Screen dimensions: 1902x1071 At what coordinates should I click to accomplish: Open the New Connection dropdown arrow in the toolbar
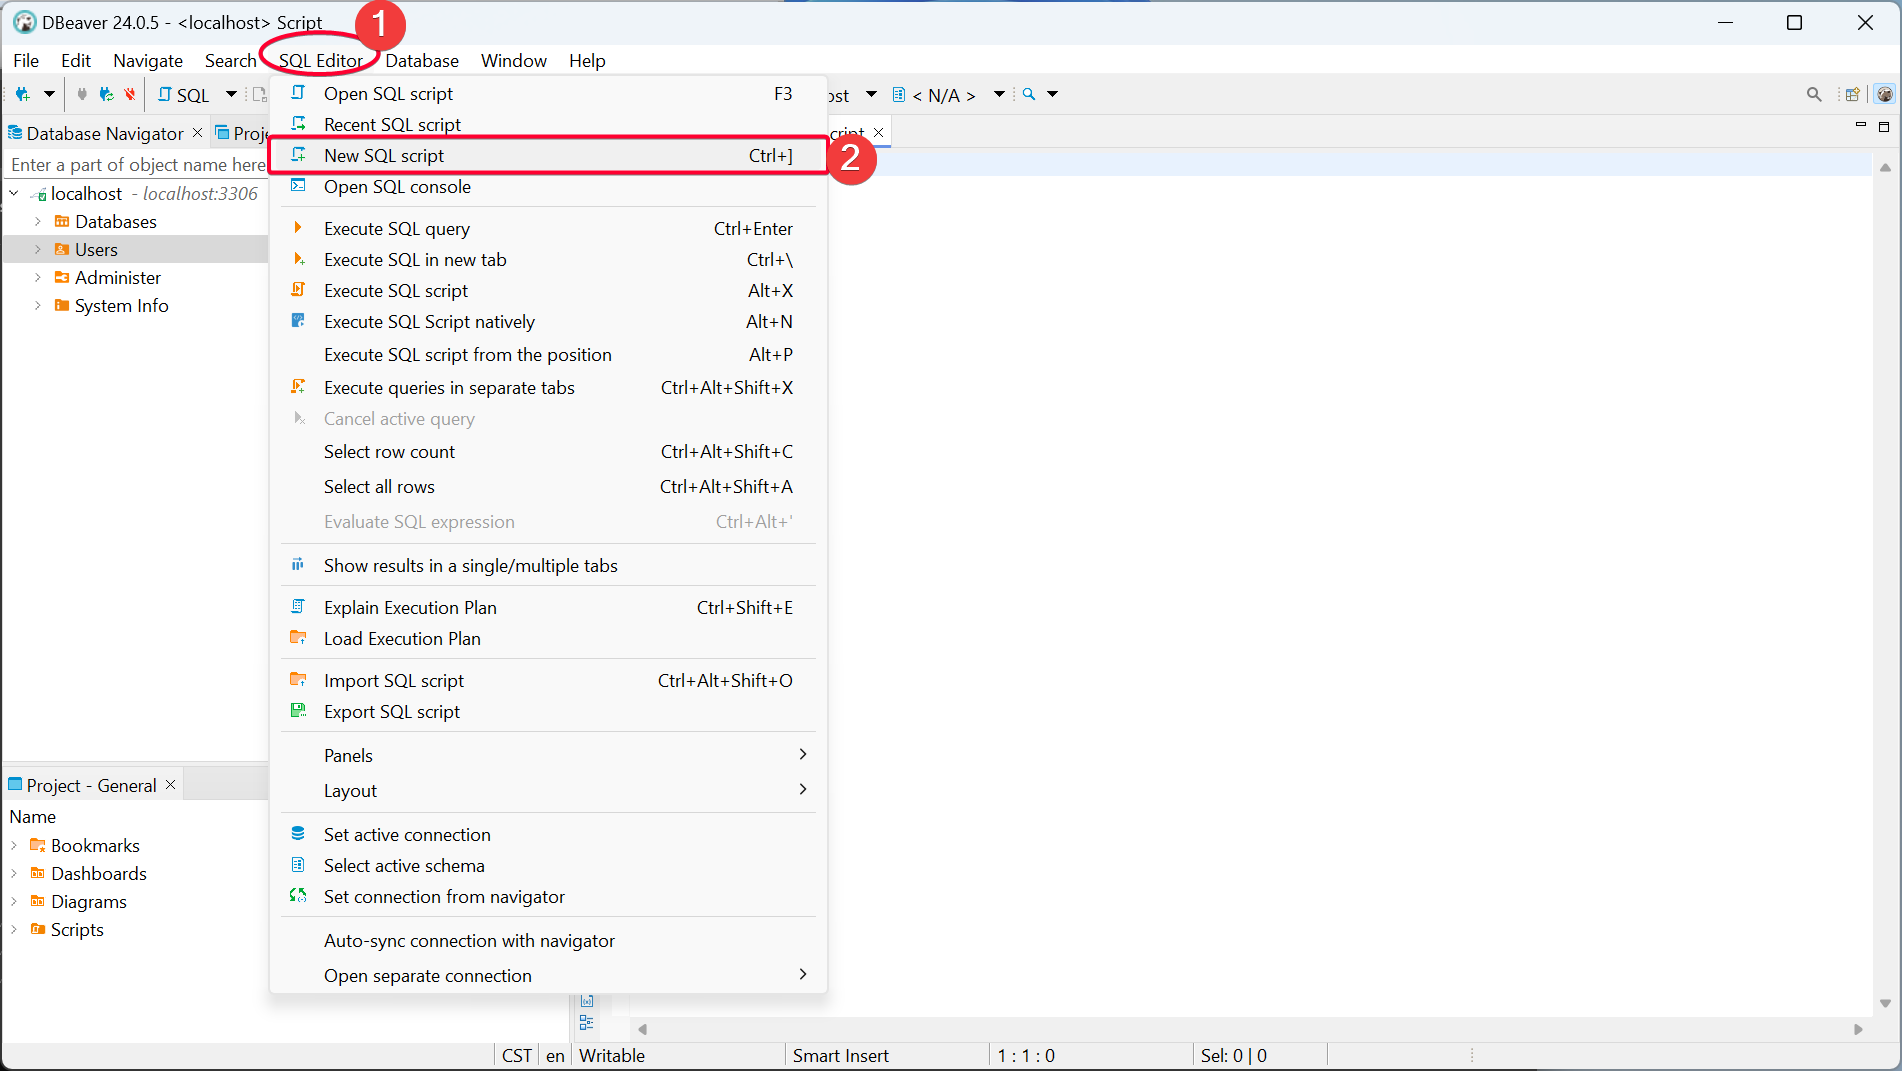tap(49, 94)
